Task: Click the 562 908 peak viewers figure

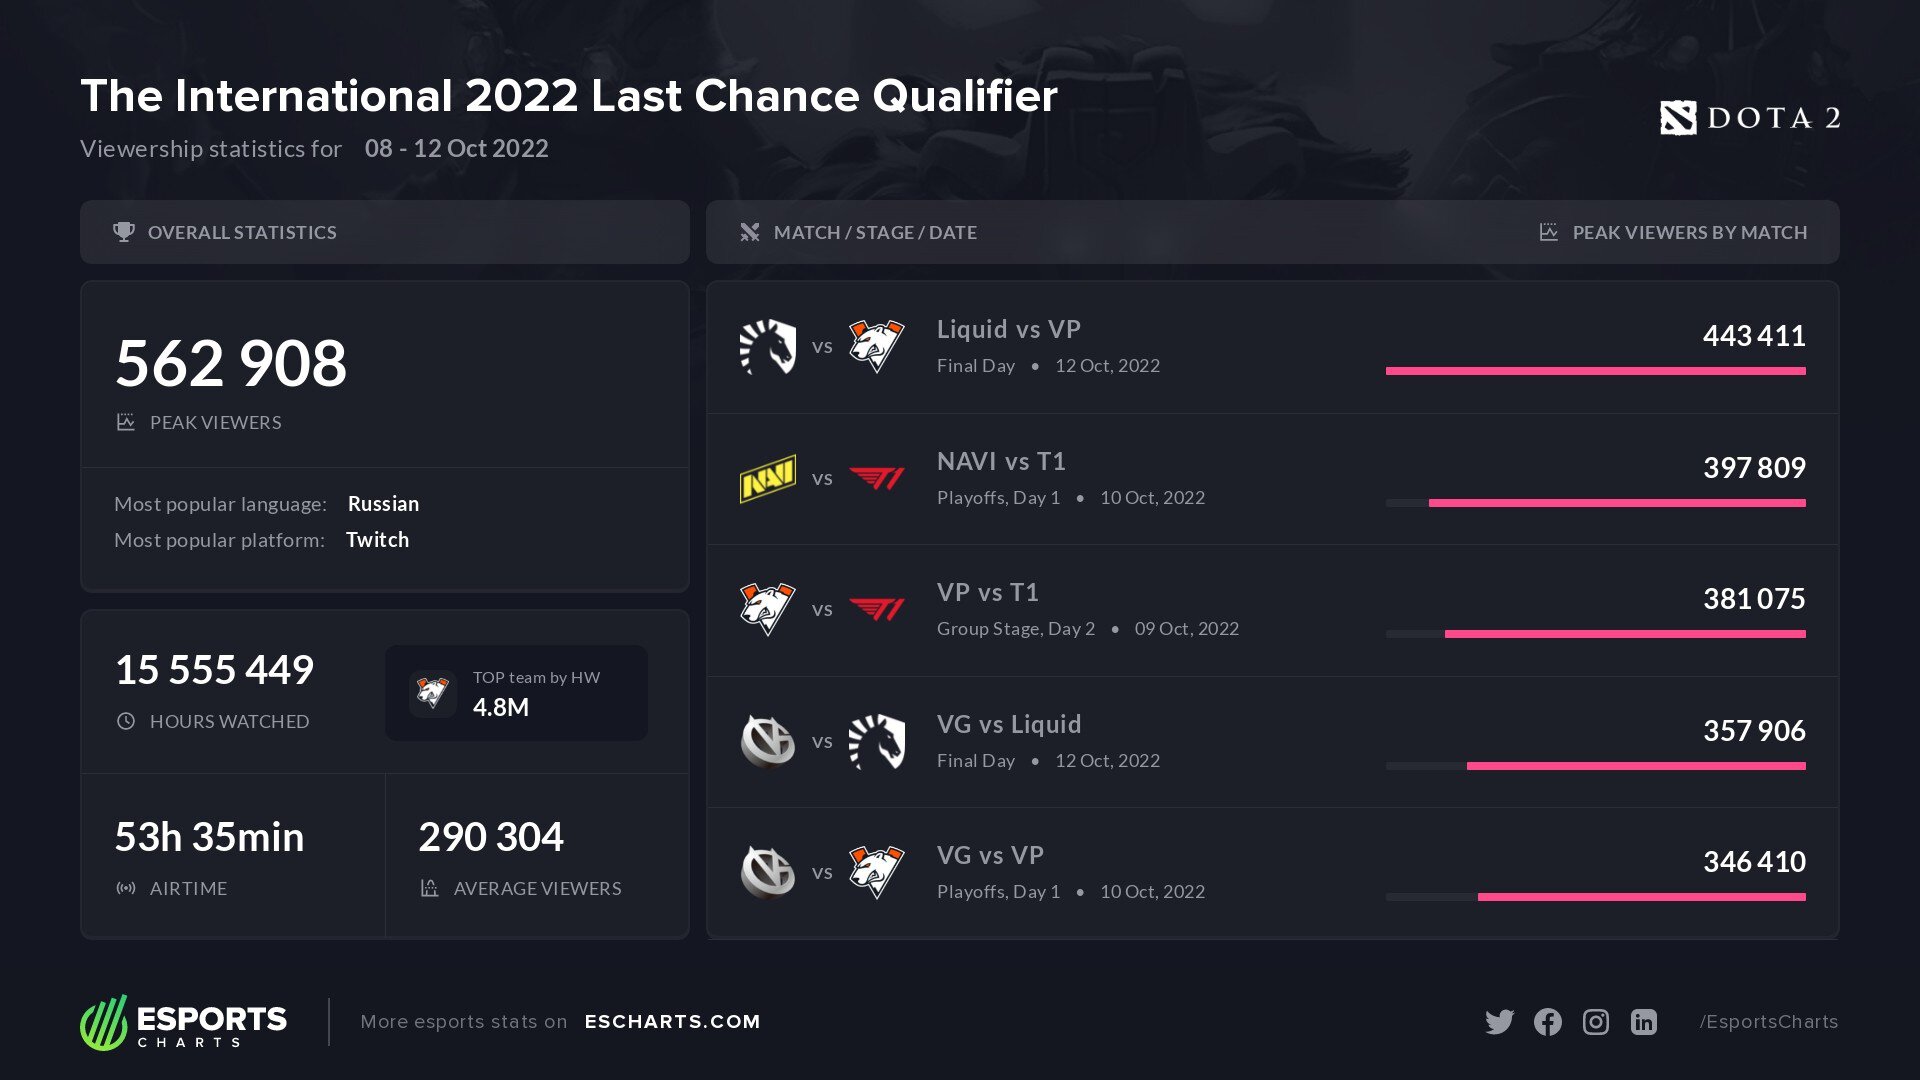Action: pos(231,363)
